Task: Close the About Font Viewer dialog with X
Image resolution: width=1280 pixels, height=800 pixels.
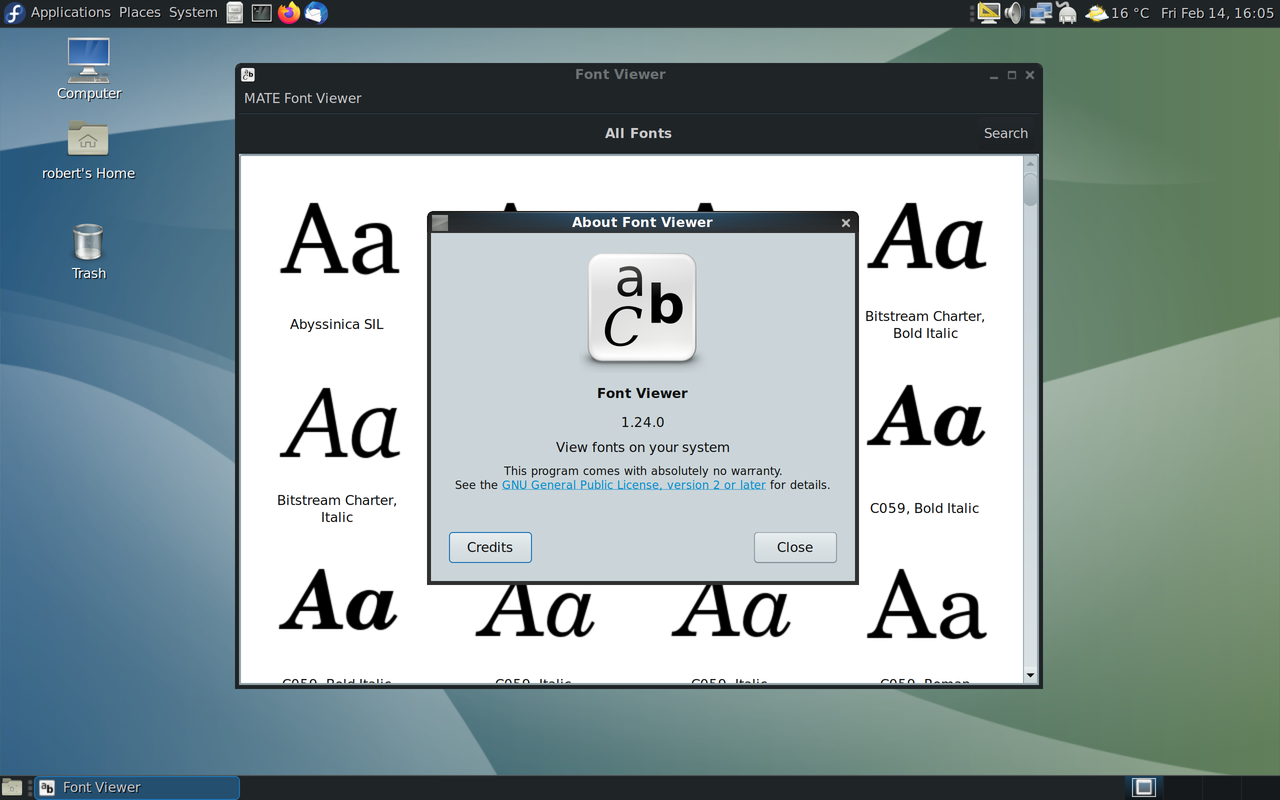Action: 846,222
